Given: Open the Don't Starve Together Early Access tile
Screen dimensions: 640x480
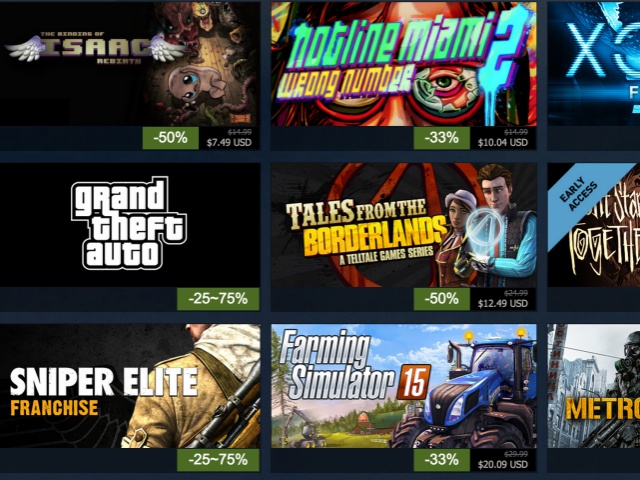Looking at the screenshot, I should [593, 225].
